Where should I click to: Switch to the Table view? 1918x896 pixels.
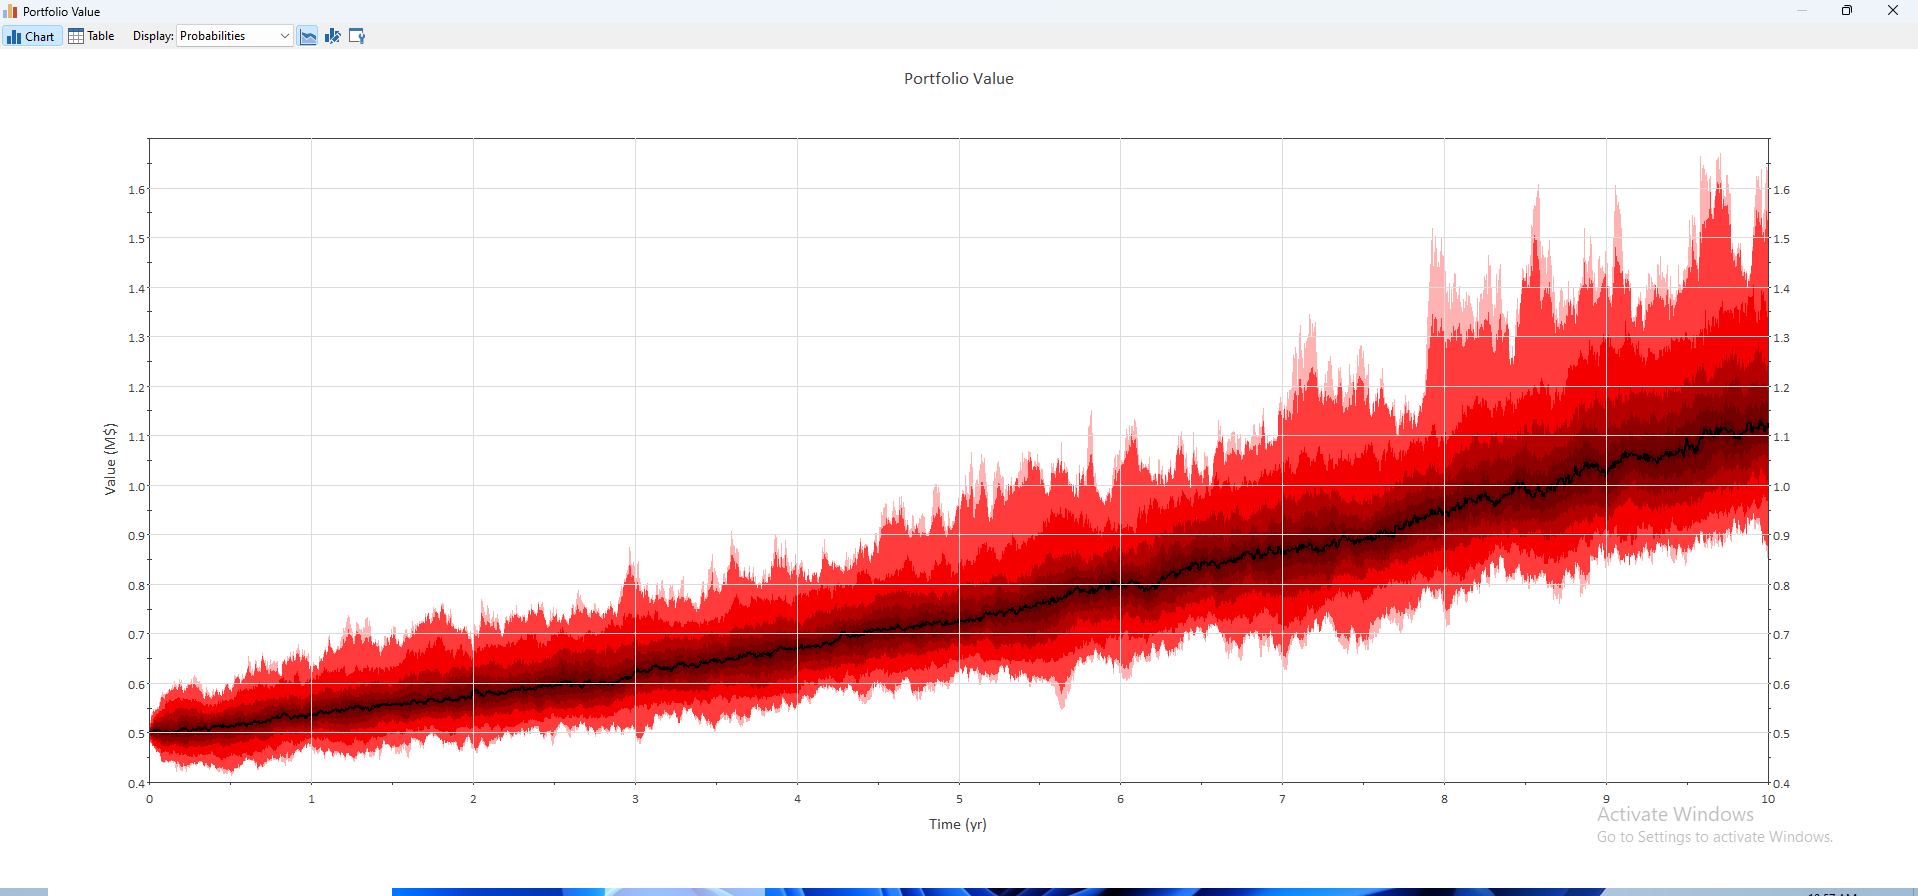click(91, 36)
